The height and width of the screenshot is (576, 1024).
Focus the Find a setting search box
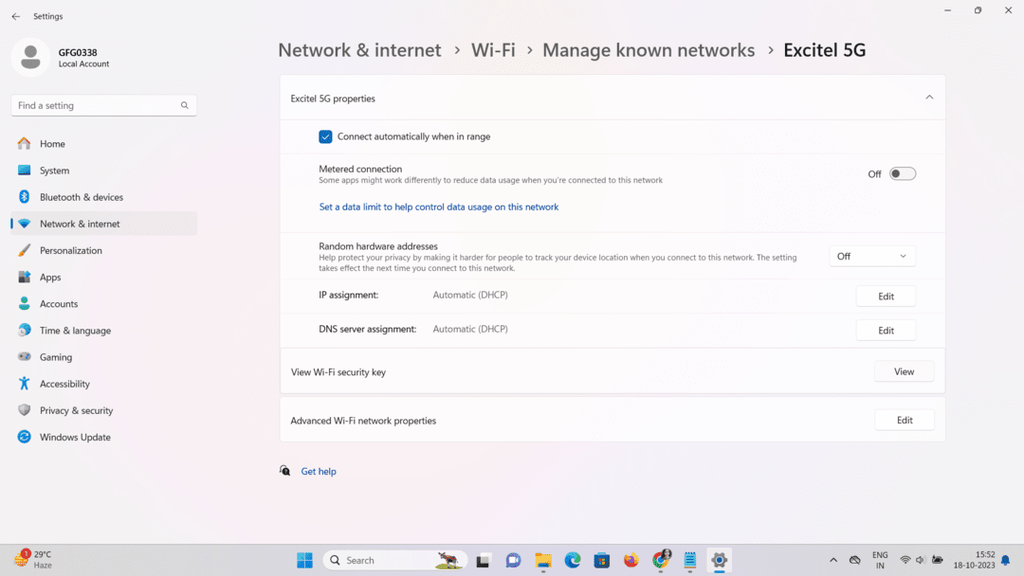coord(104,105)
